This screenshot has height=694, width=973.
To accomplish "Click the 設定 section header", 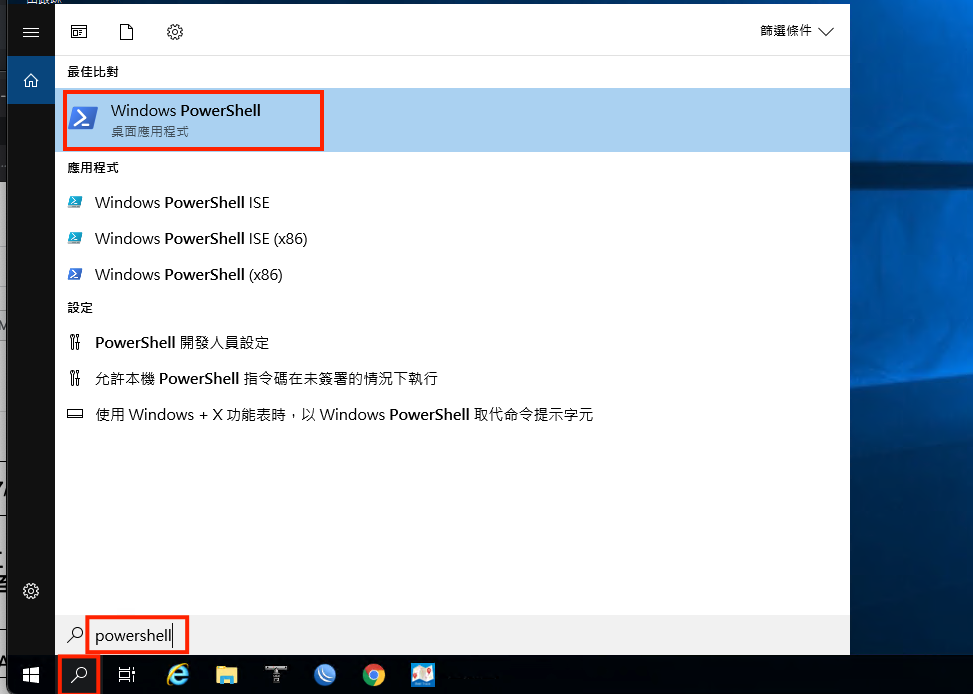I will (x=80, y=308).
